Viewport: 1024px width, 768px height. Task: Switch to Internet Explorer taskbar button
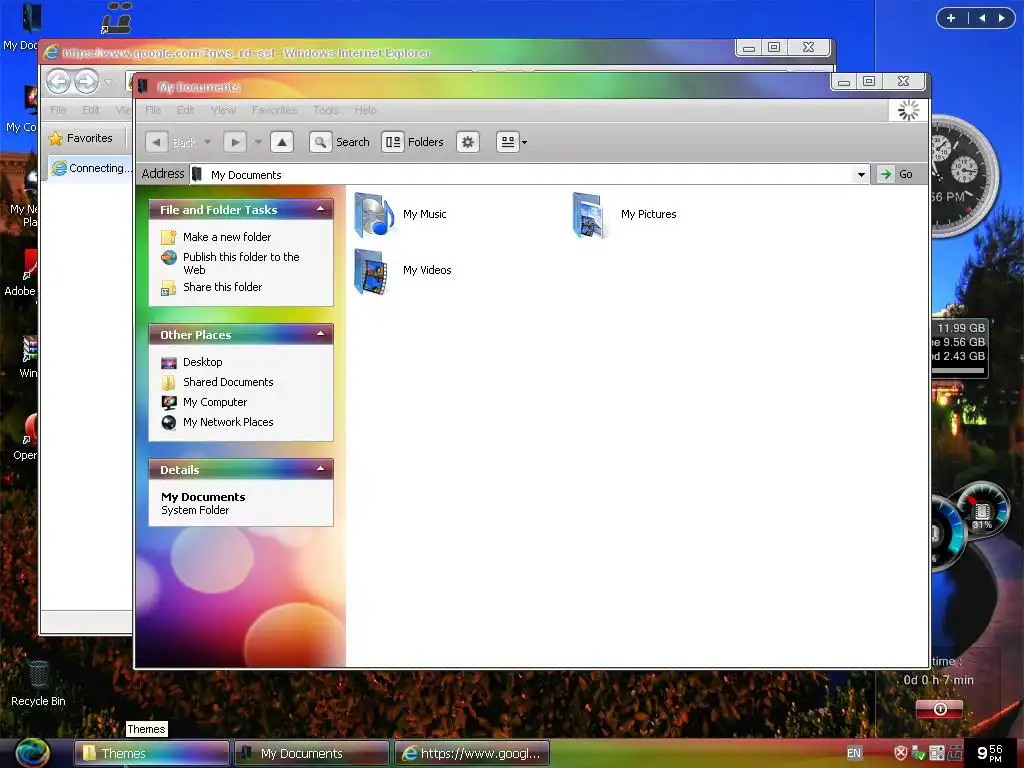[472, 753]
